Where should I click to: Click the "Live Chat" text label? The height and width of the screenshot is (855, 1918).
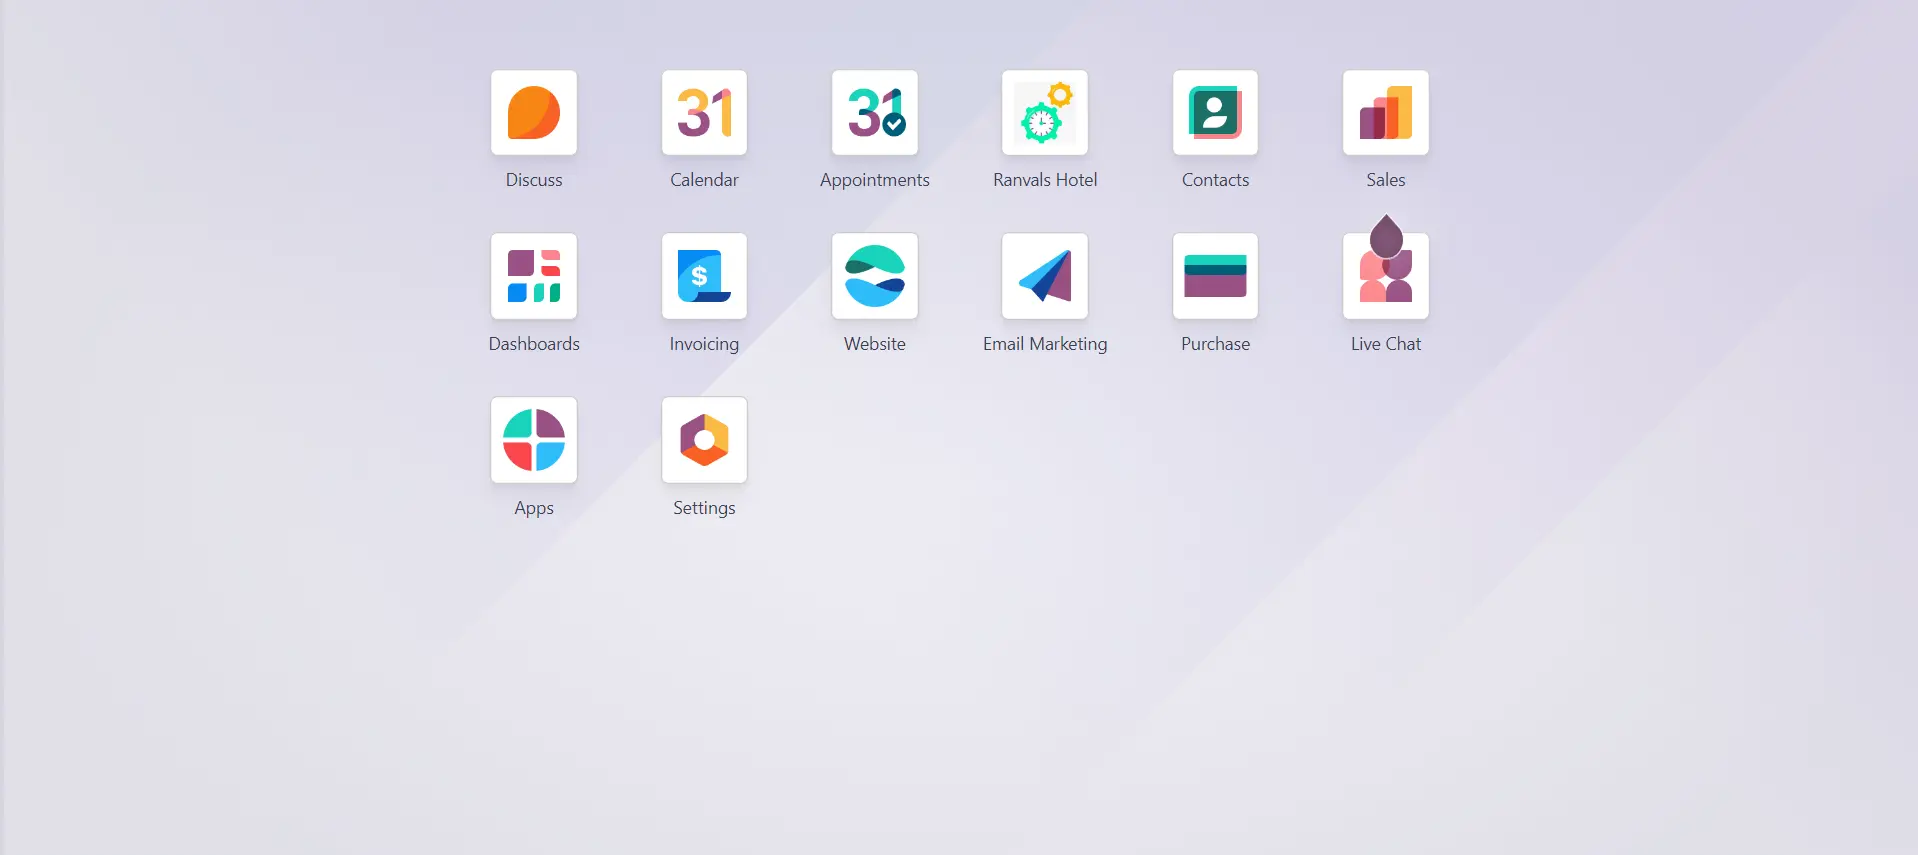(1385, 344)
